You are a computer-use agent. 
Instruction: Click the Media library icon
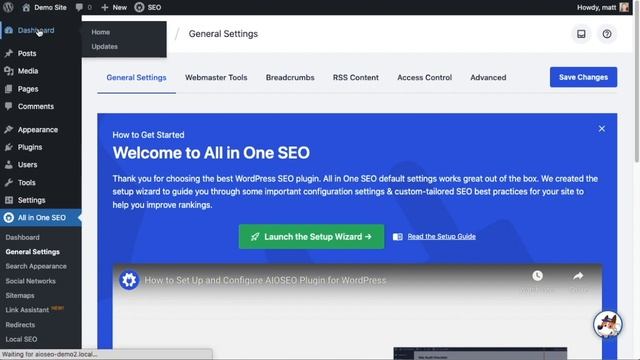point(9,71)
